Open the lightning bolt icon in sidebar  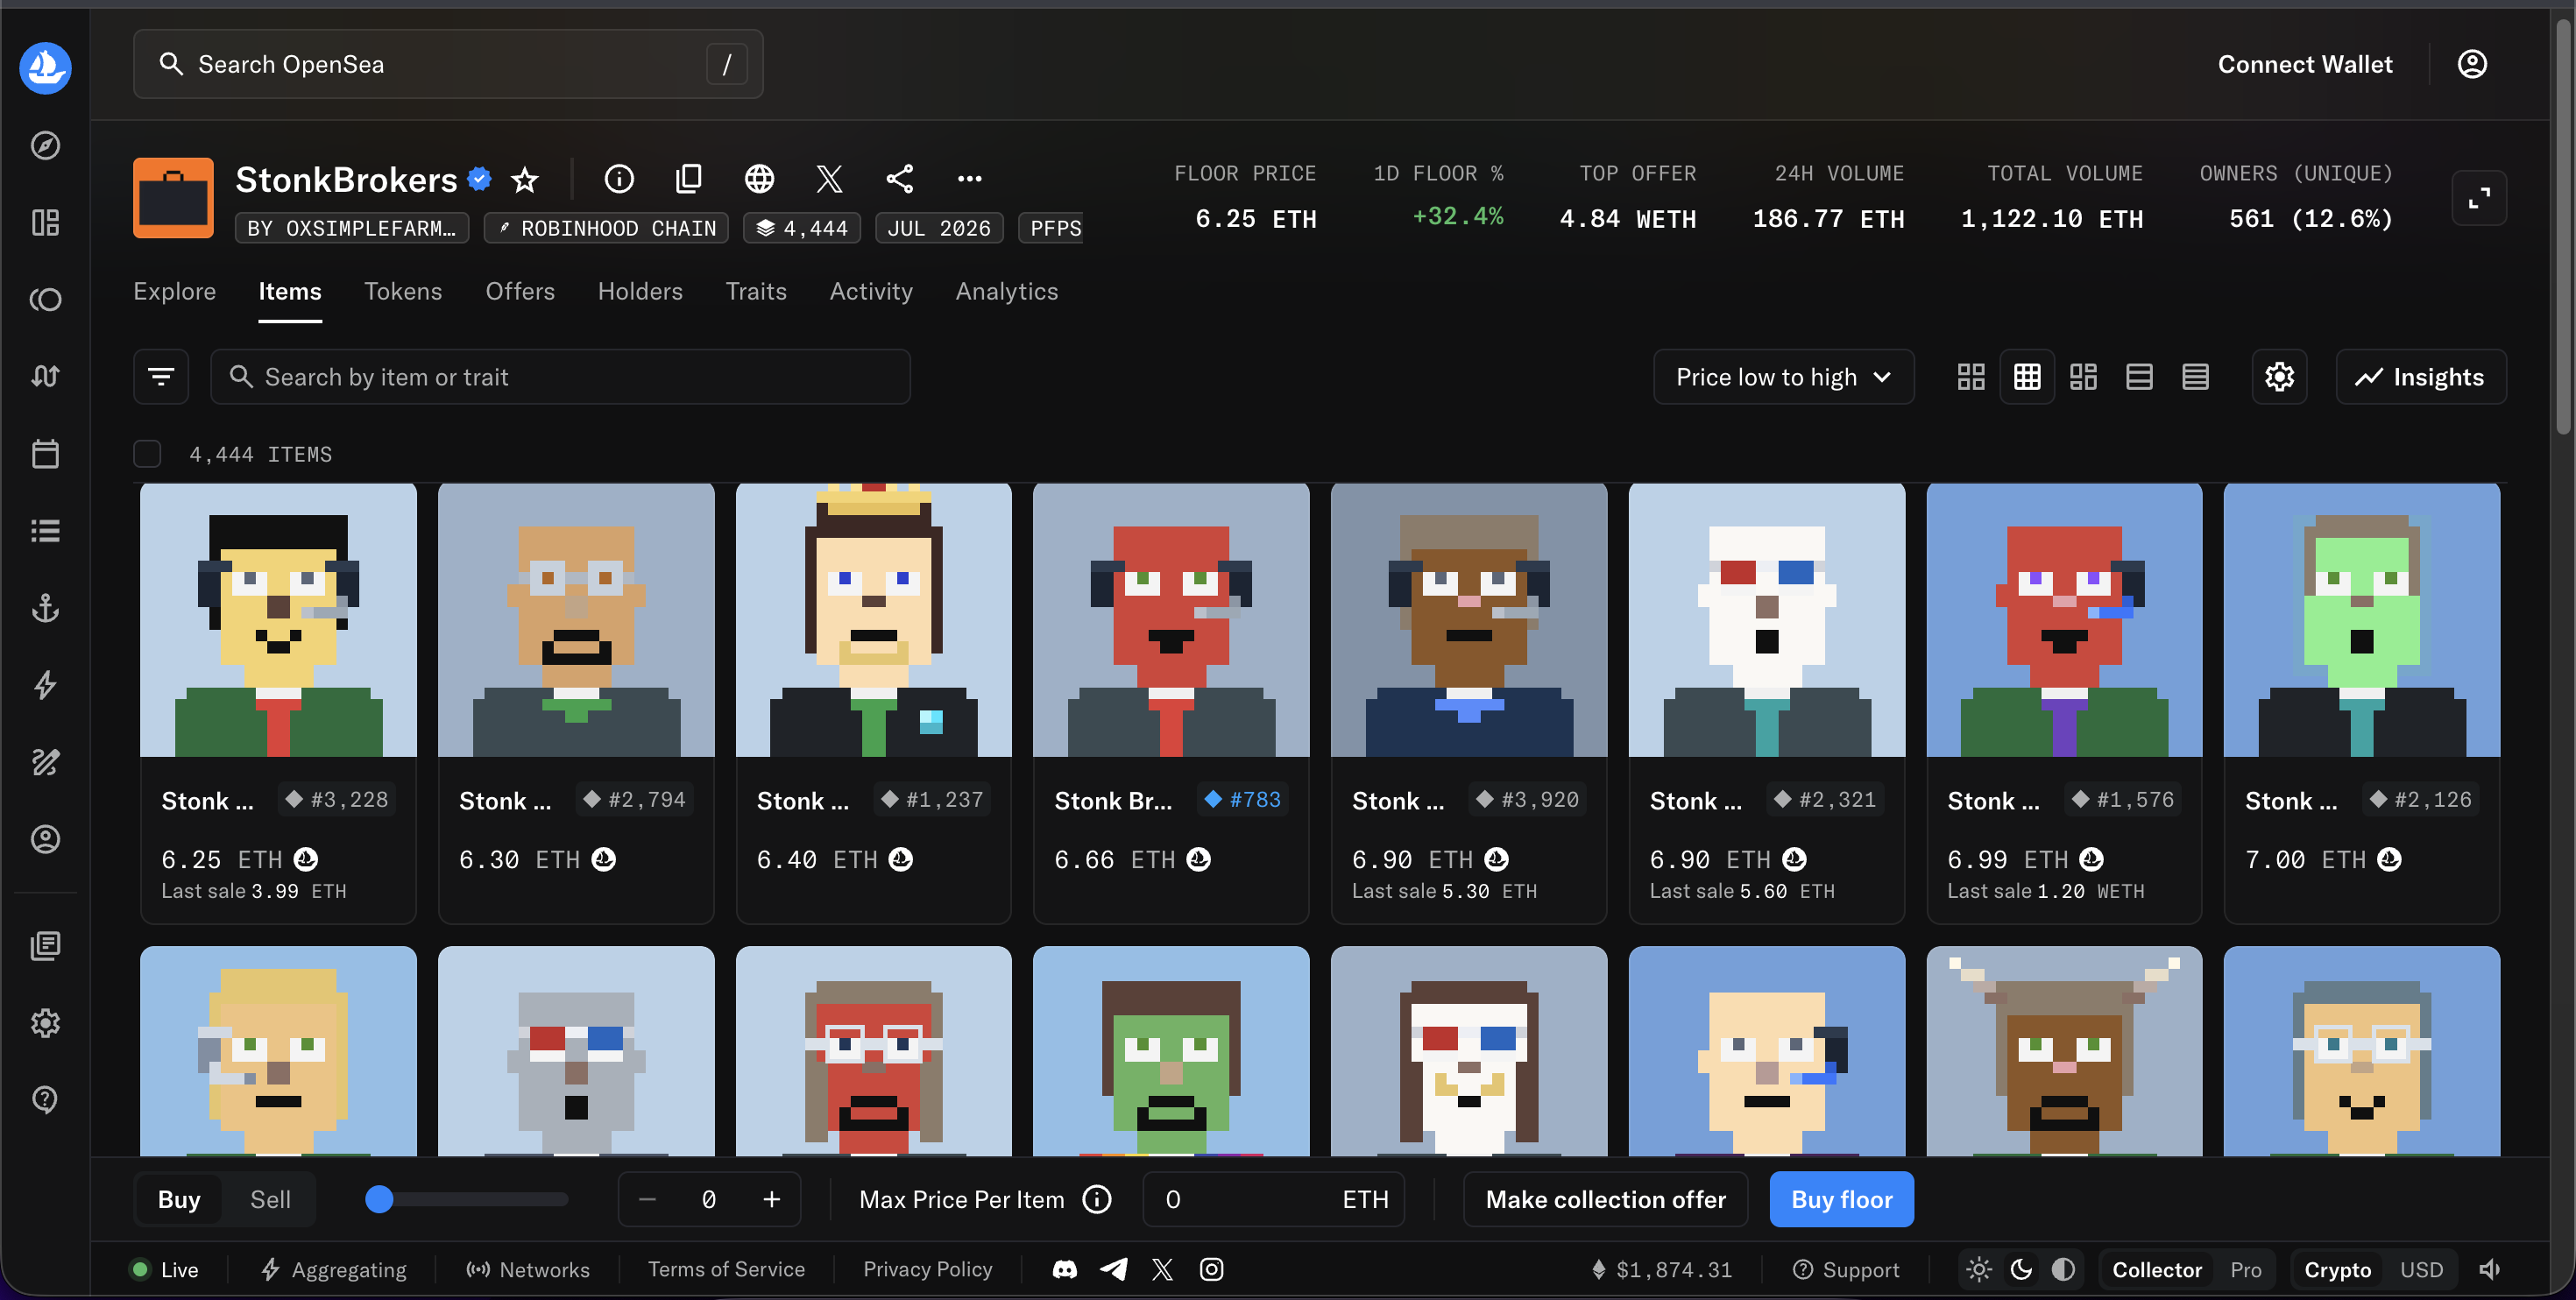pos(45,685)
